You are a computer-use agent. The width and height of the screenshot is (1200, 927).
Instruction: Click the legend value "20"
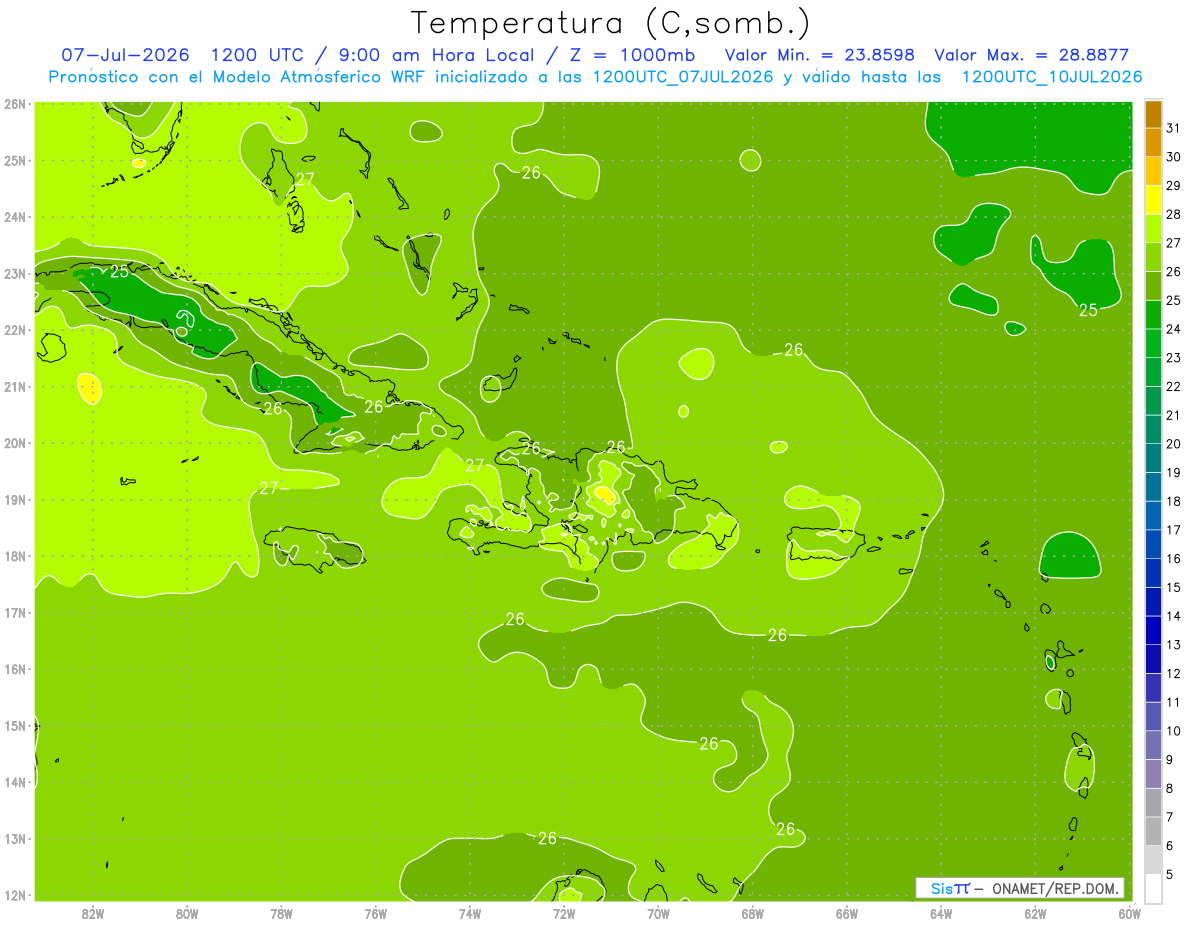pyautogui.click(x=1174, y=444)
